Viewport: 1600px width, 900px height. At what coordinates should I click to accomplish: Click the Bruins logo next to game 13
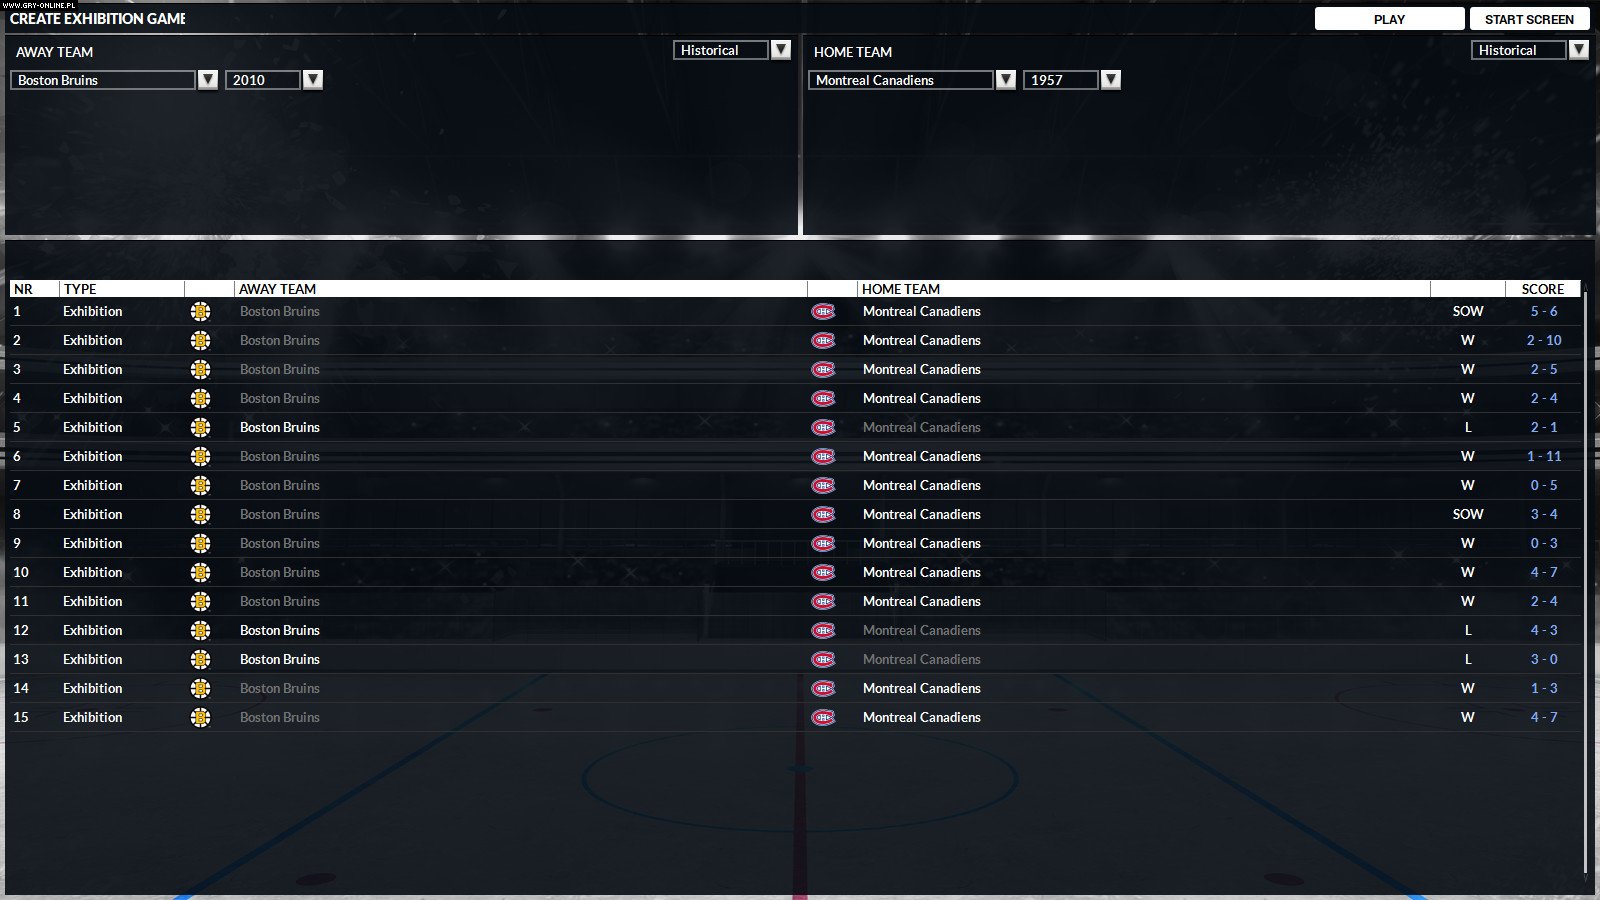click(201, 659)
